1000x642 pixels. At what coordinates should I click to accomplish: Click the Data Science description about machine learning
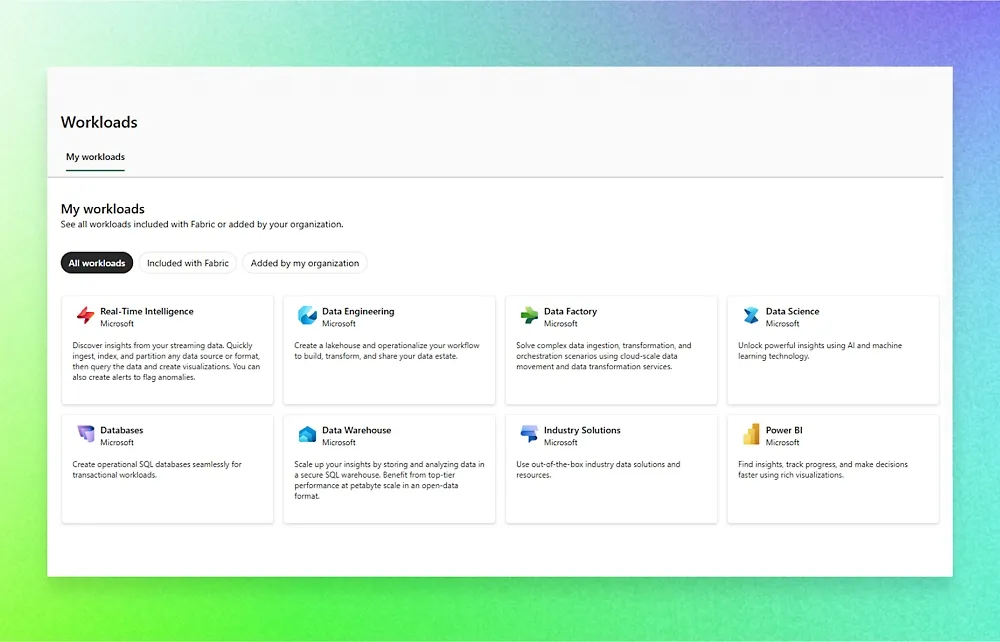tap(820, 351)
